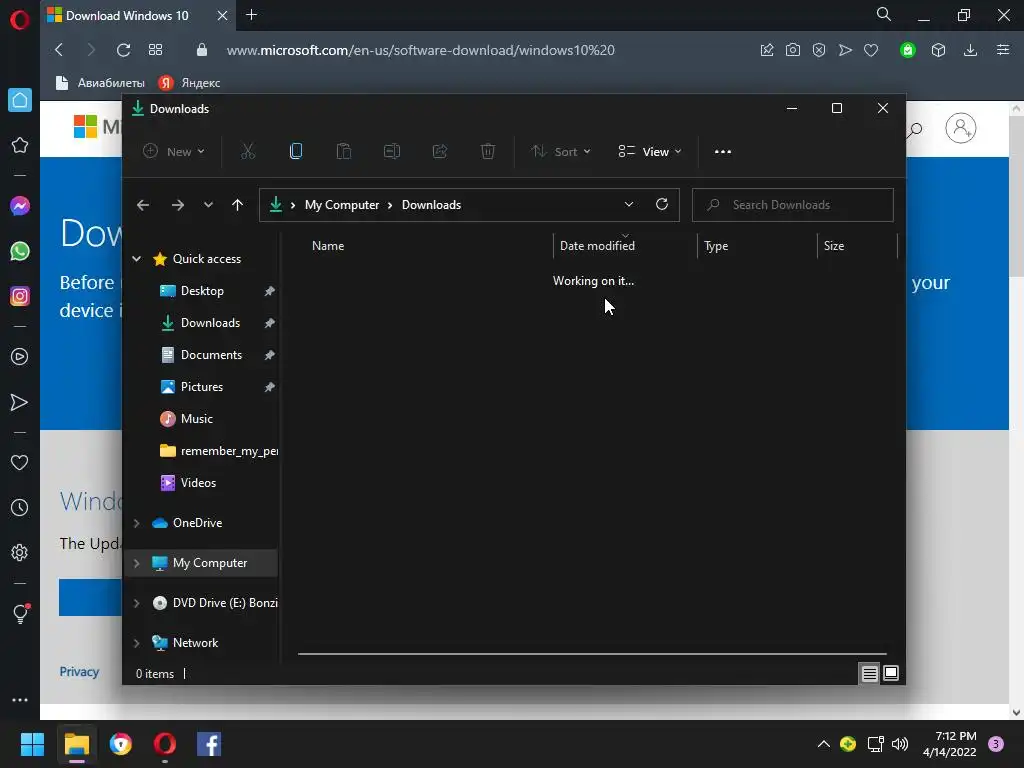1024x768 pixels.
Task: Expand the Network tree node
Action: tap(136, 643)
